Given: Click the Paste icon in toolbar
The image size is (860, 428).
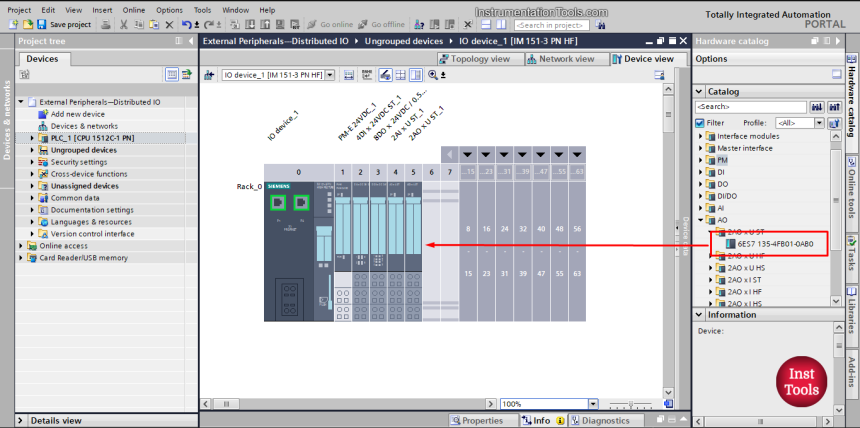Looking at the screenshot, I should 154,24.
